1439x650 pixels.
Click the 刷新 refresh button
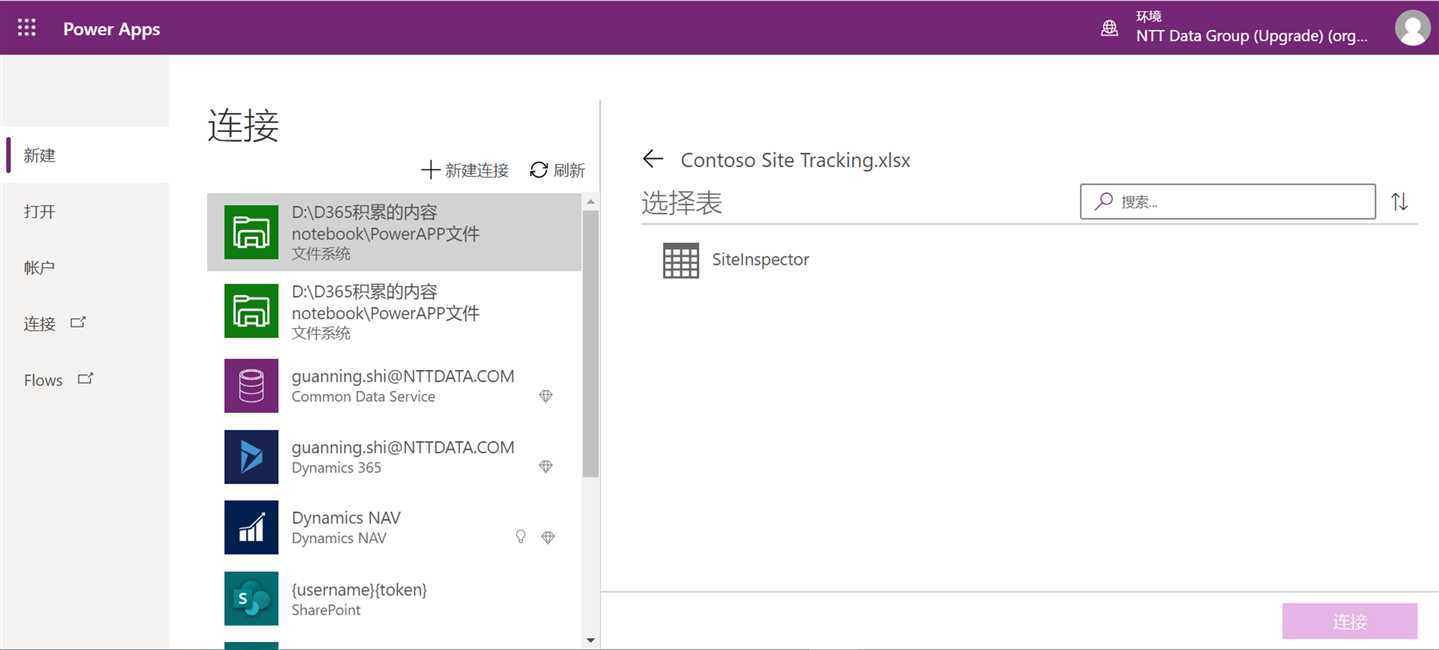(557, 170)
